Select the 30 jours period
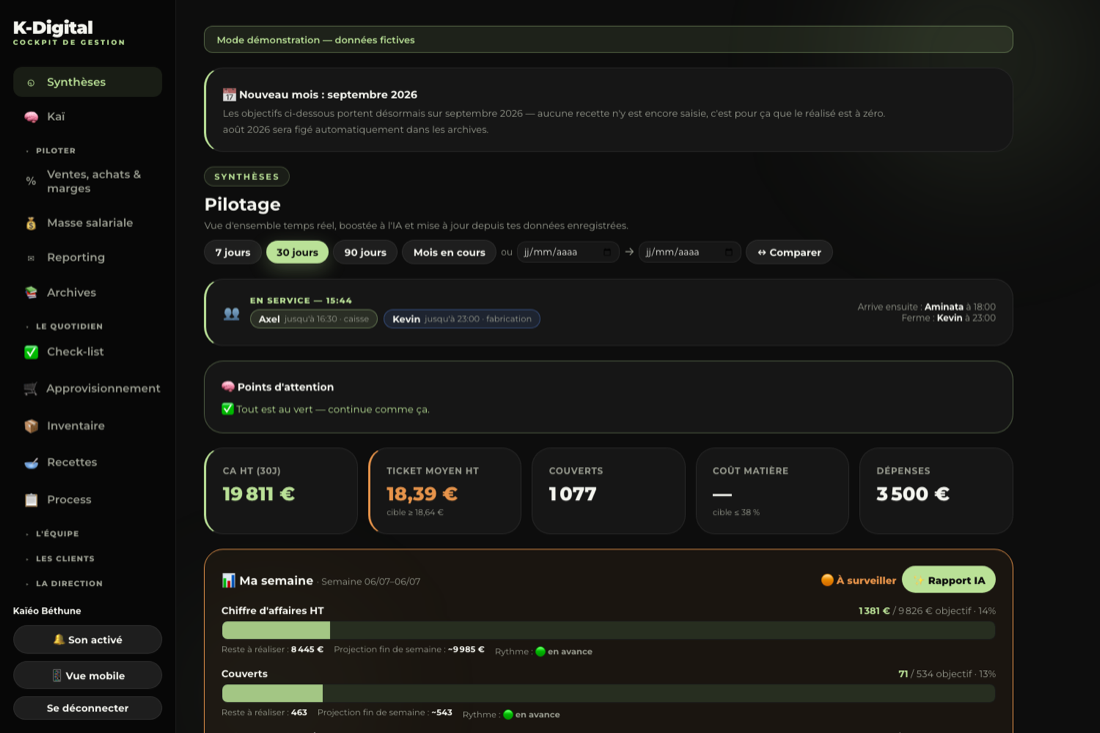1100x733 pixels. pyautogui.click(x=297, y=253)
